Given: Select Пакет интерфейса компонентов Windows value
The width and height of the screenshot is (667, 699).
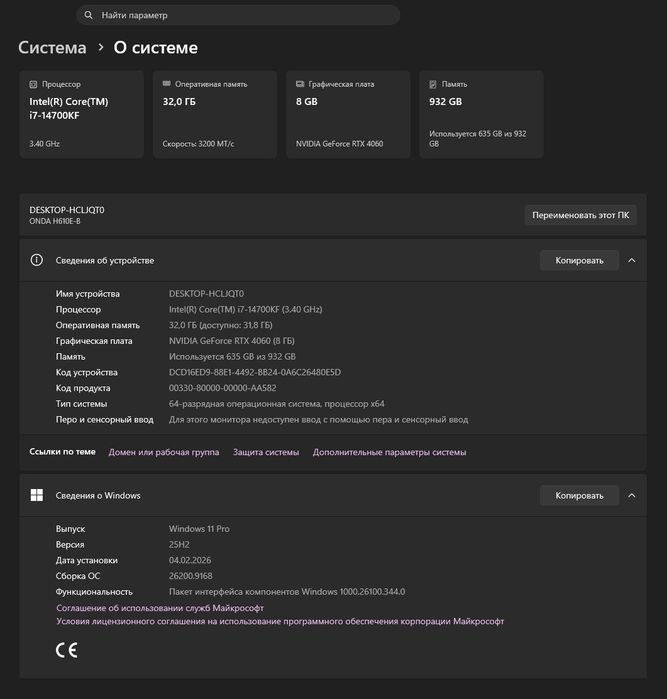Looking at the screenshot, I should tap(287, 592).
